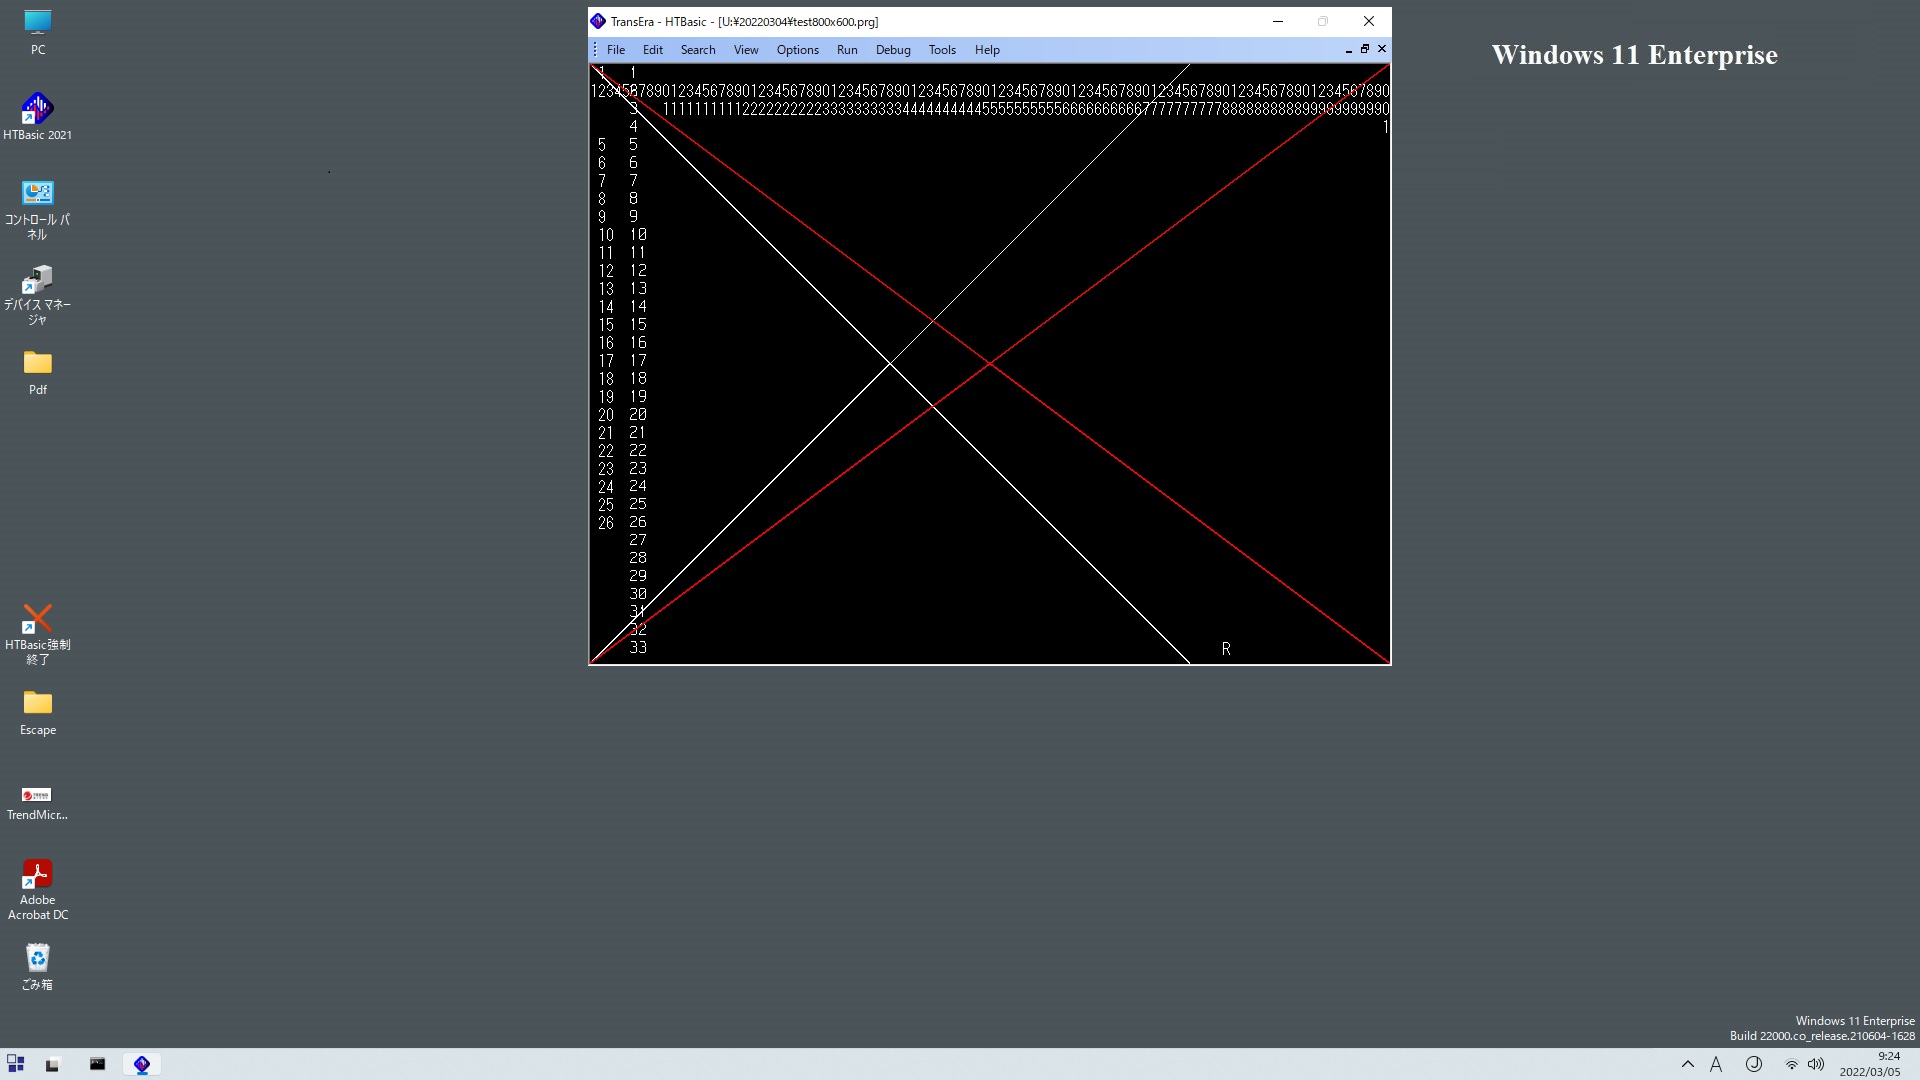
Task: Click the R status letter in HTBasic
Action: (x=1226, y=649)
